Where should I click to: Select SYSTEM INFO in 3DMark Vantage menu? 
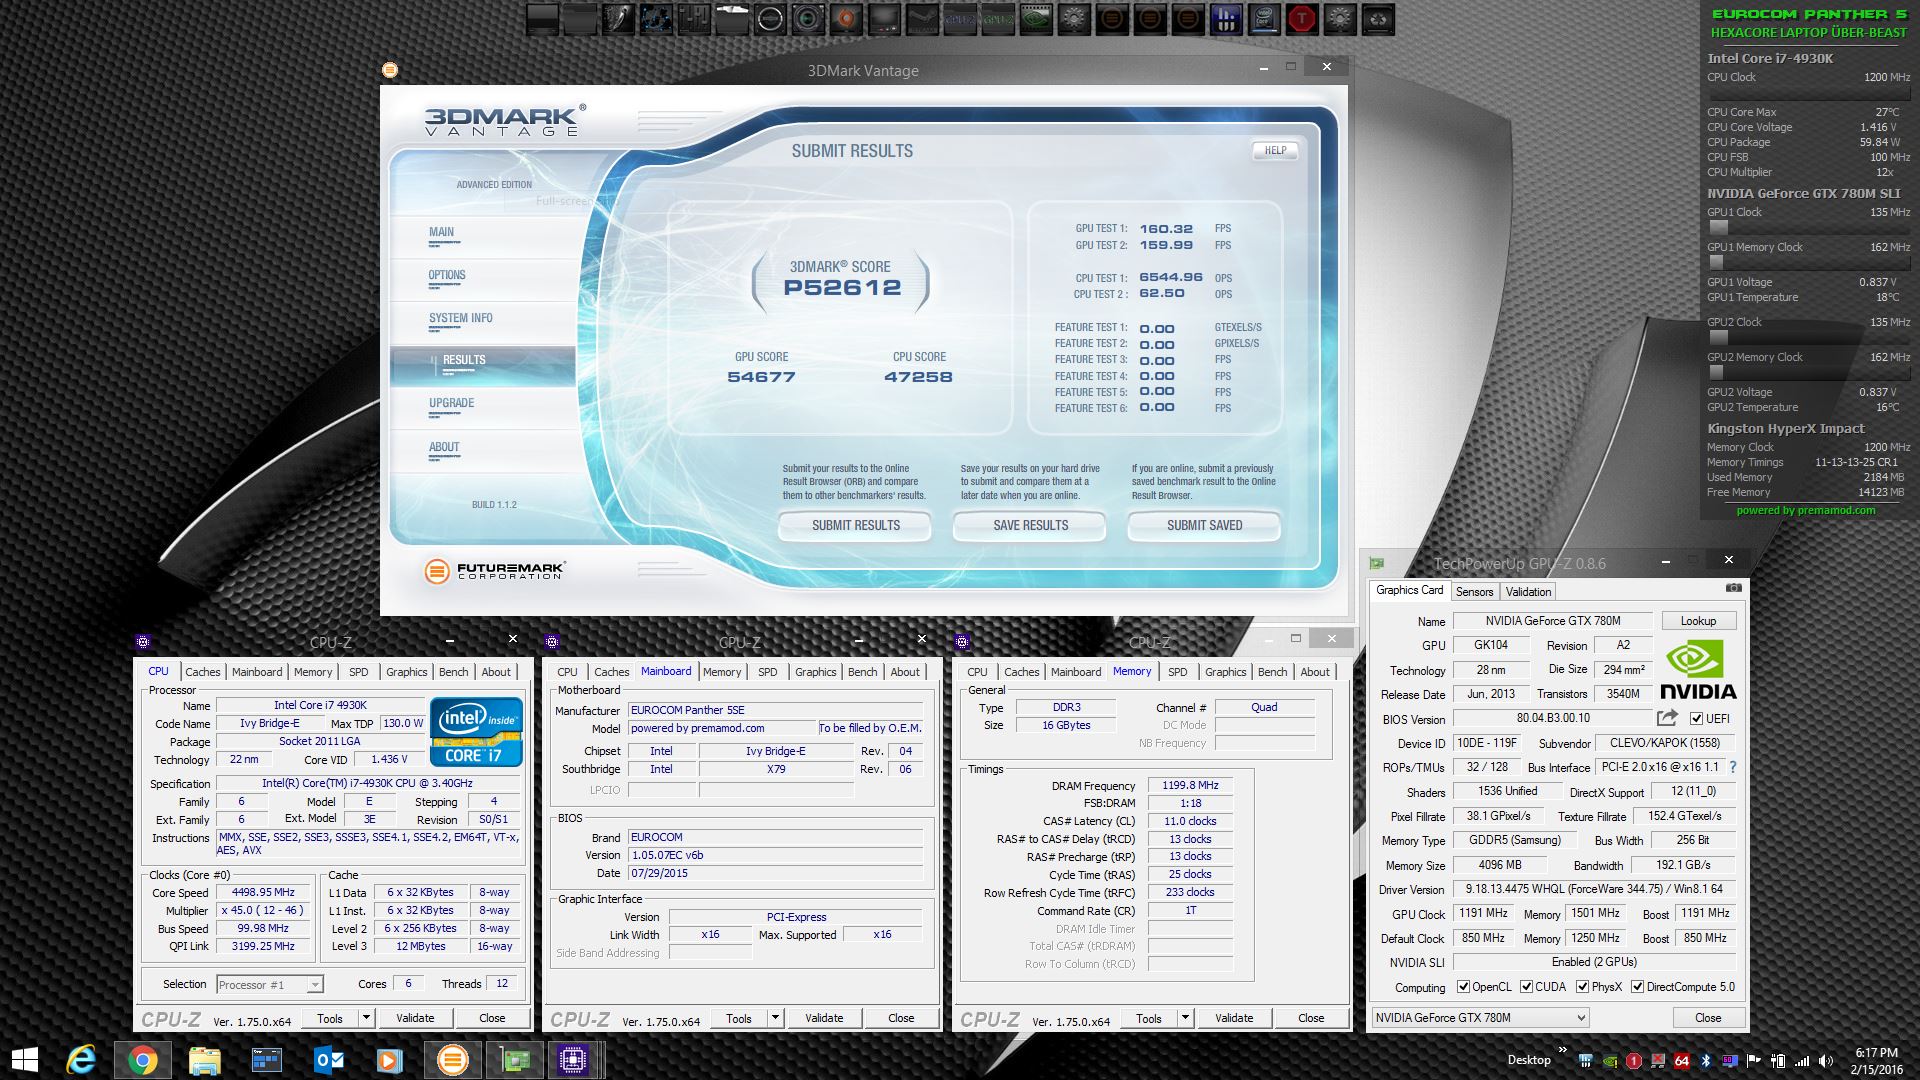coord(461,318)
